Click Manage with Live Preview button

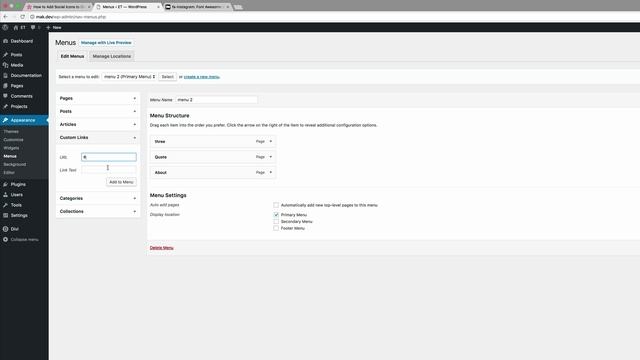pyautogui.click(x=106, y=42)
